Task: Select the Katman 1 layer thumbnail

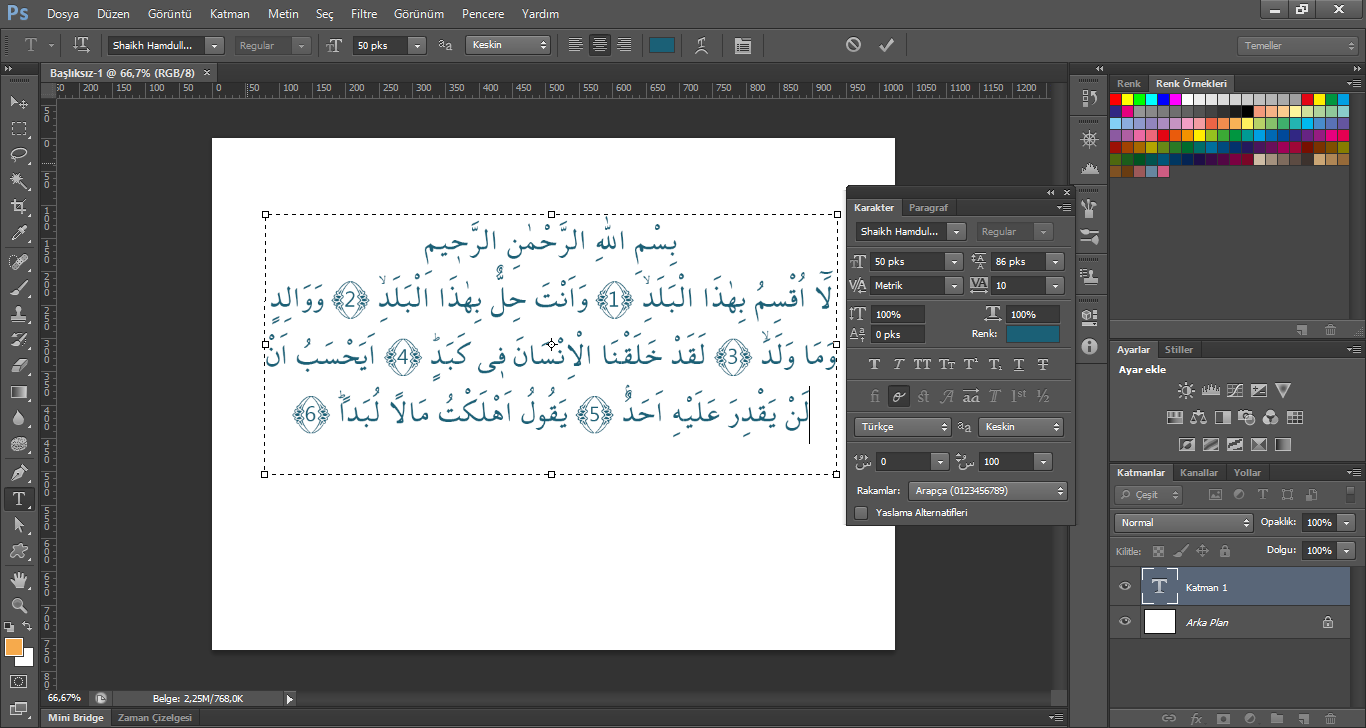Action: coord(1159,587)
